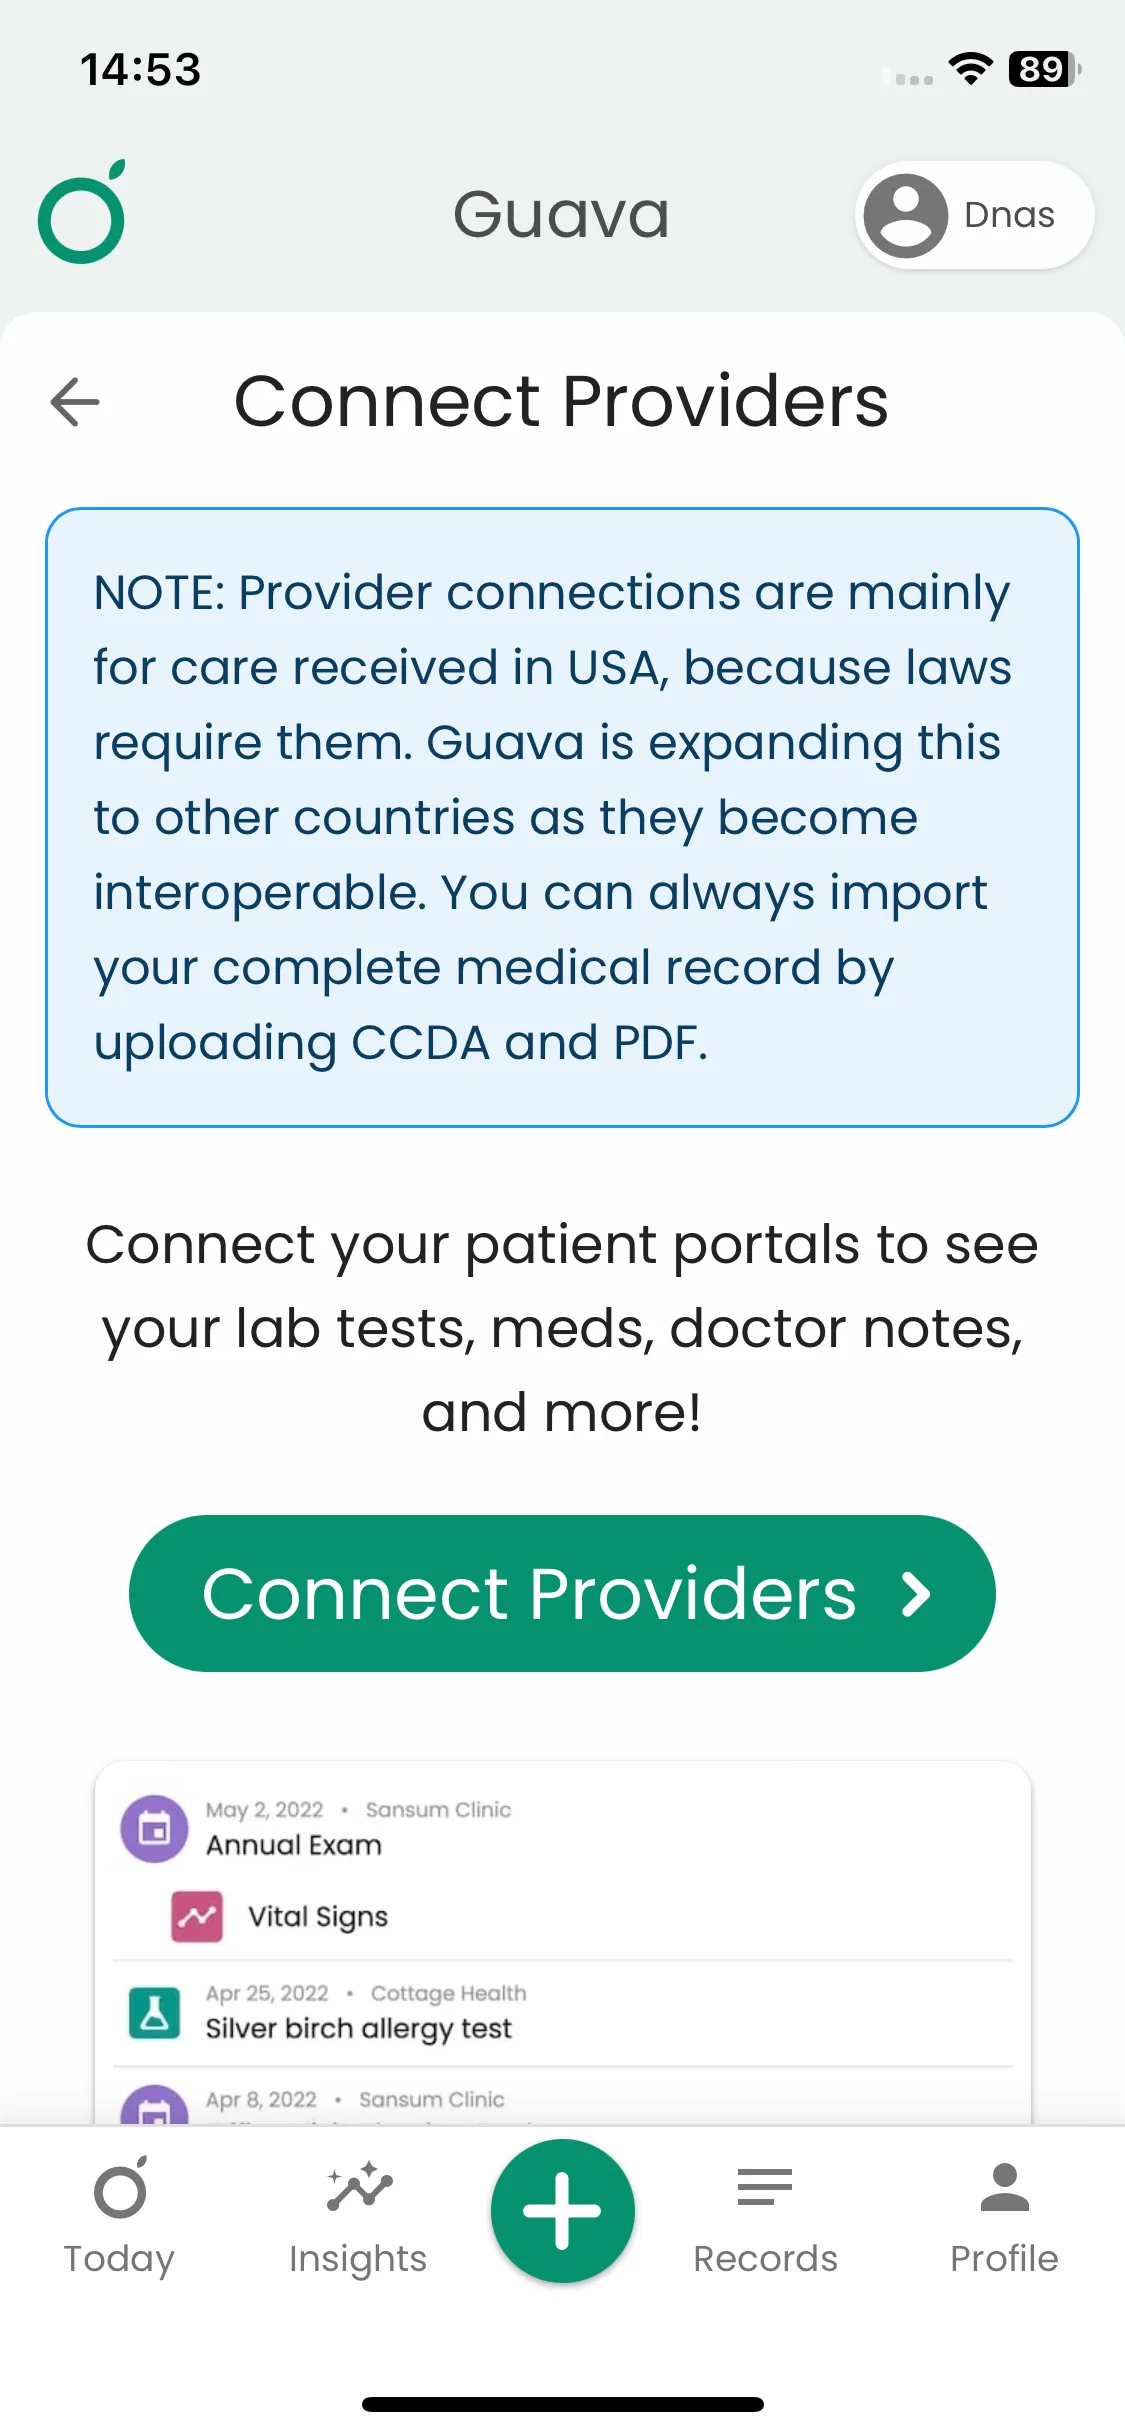The image size is (1125, 2436).
Task: Tap the green lab flask icon
Action: [x=155, y=2012]
